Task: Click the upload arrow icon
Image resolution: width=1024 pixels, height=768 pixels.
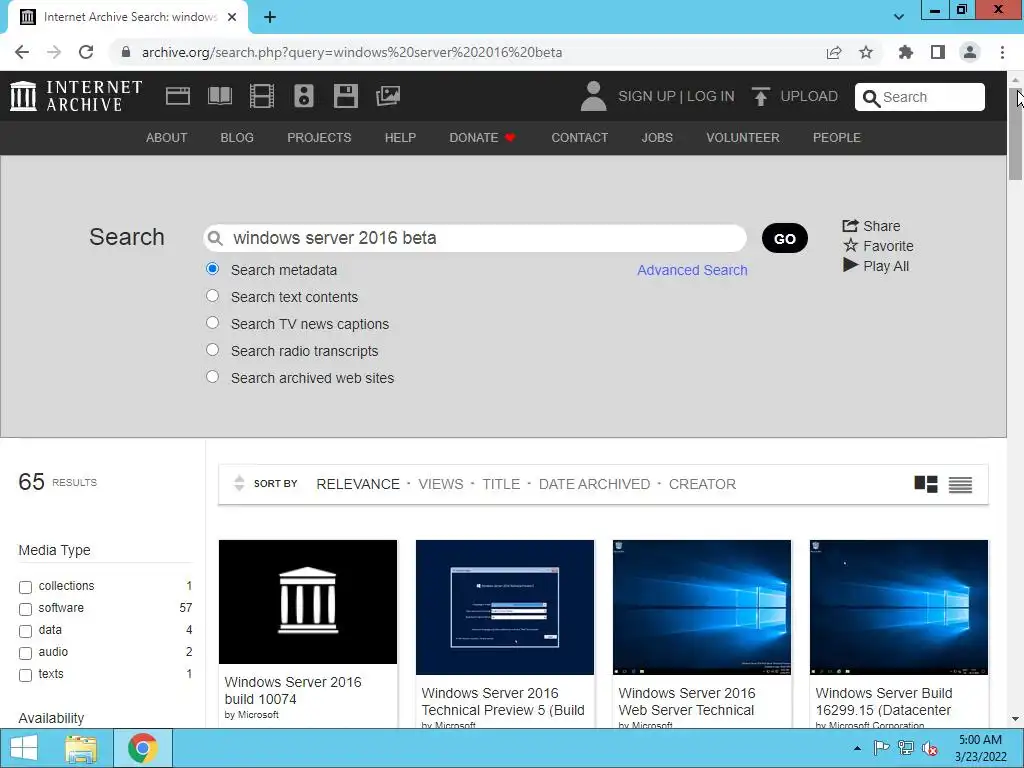Action: click(760, 96)
